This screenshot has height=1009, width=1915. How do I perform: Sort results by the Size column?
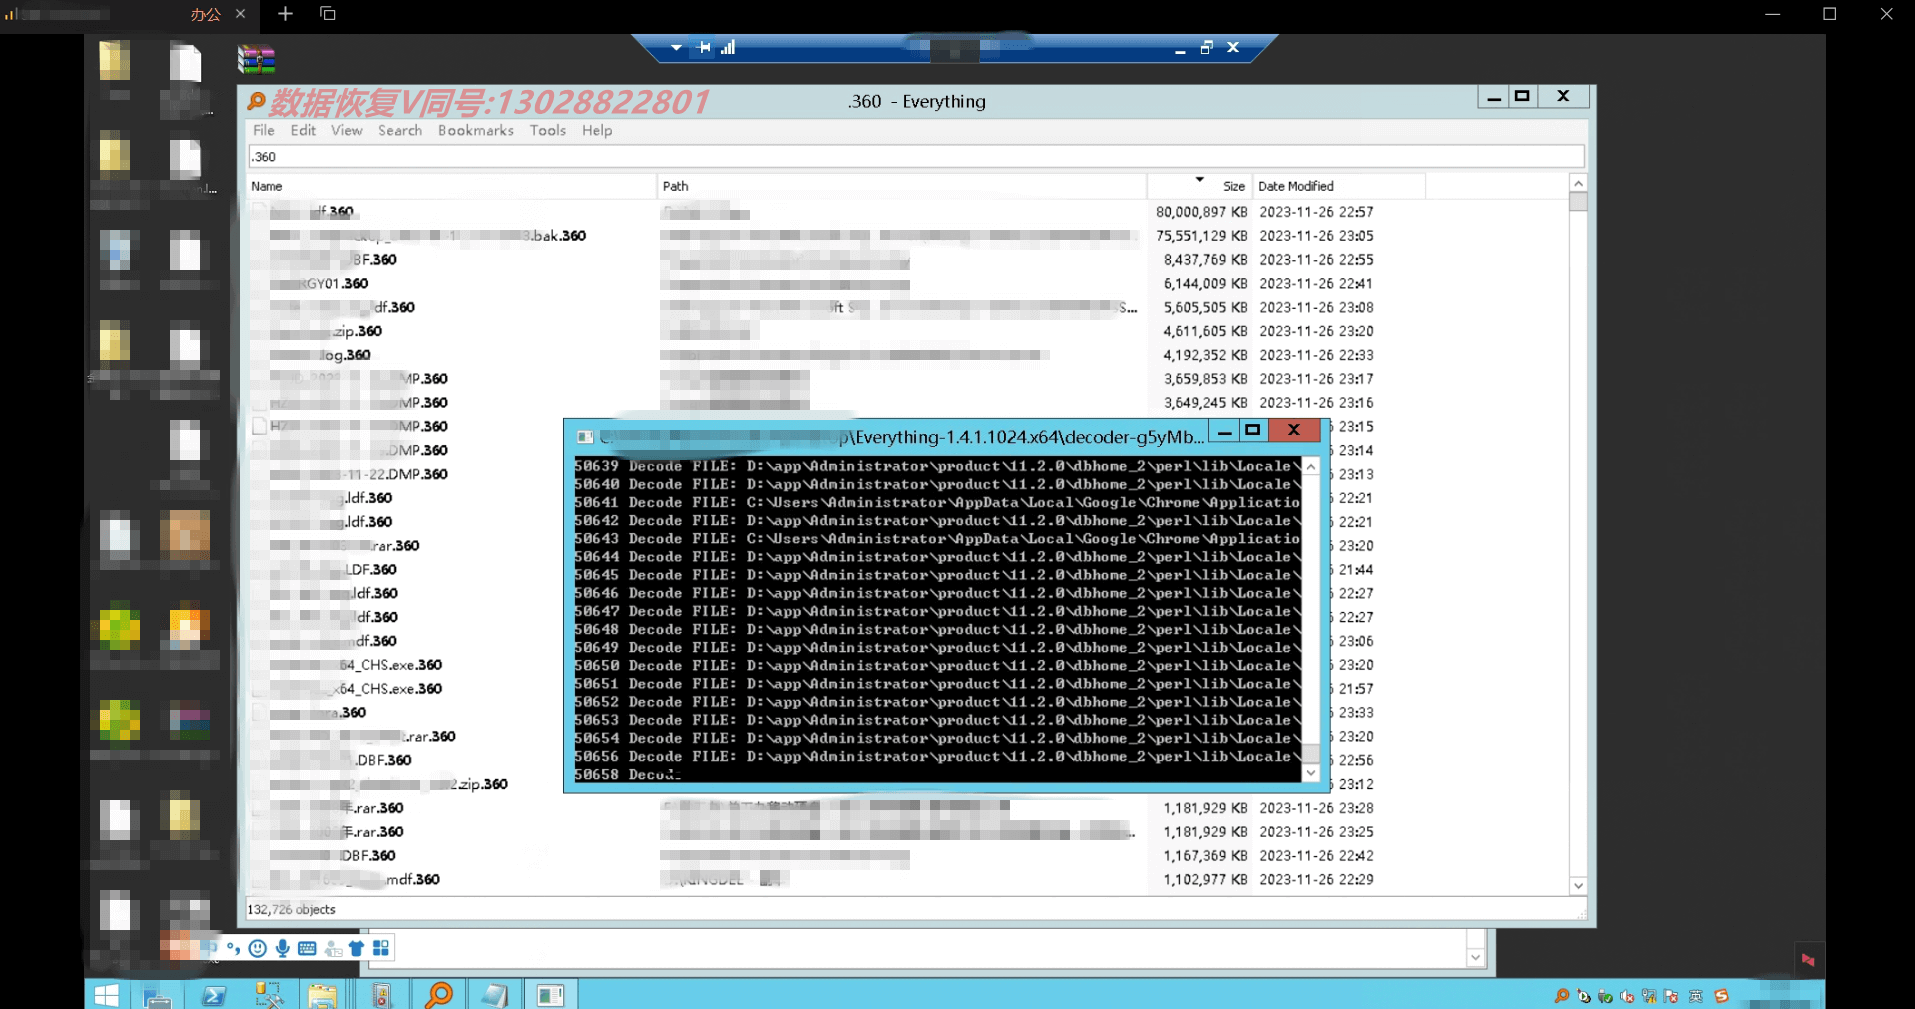tap(1200, 186)
